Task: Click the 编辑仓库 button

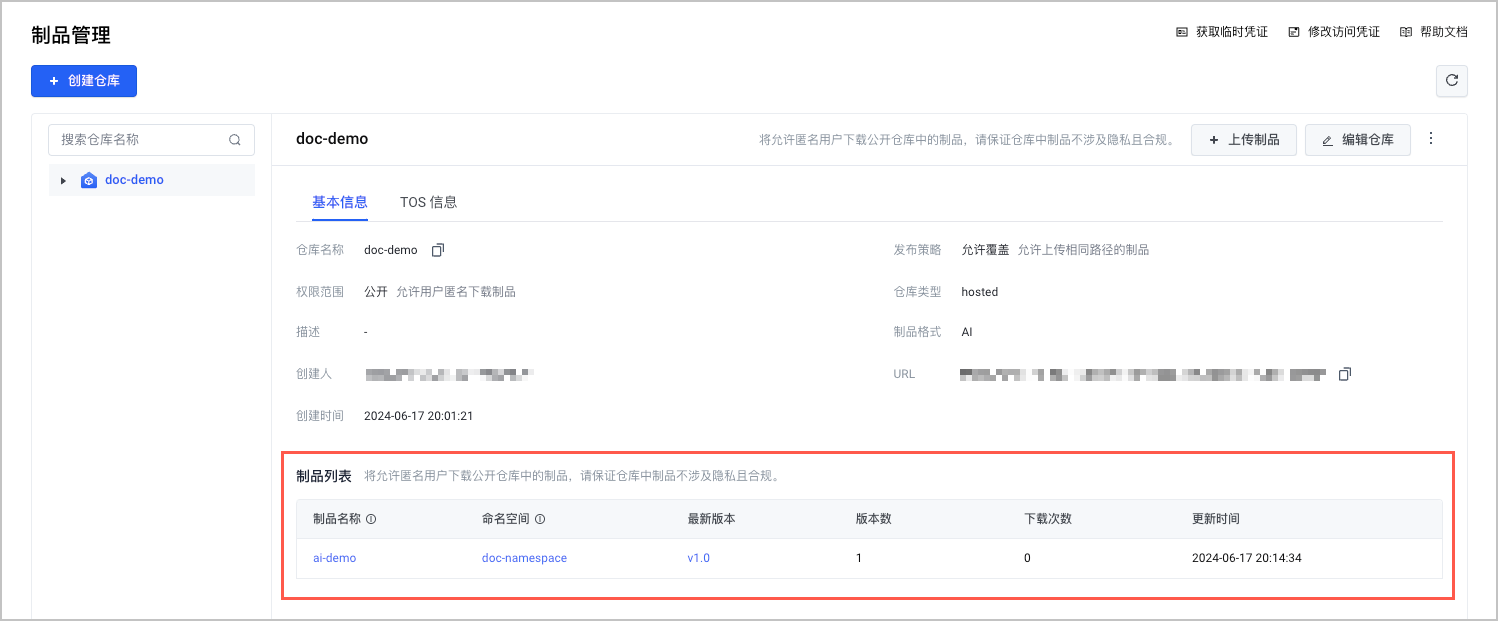Action: (1357, 140)
